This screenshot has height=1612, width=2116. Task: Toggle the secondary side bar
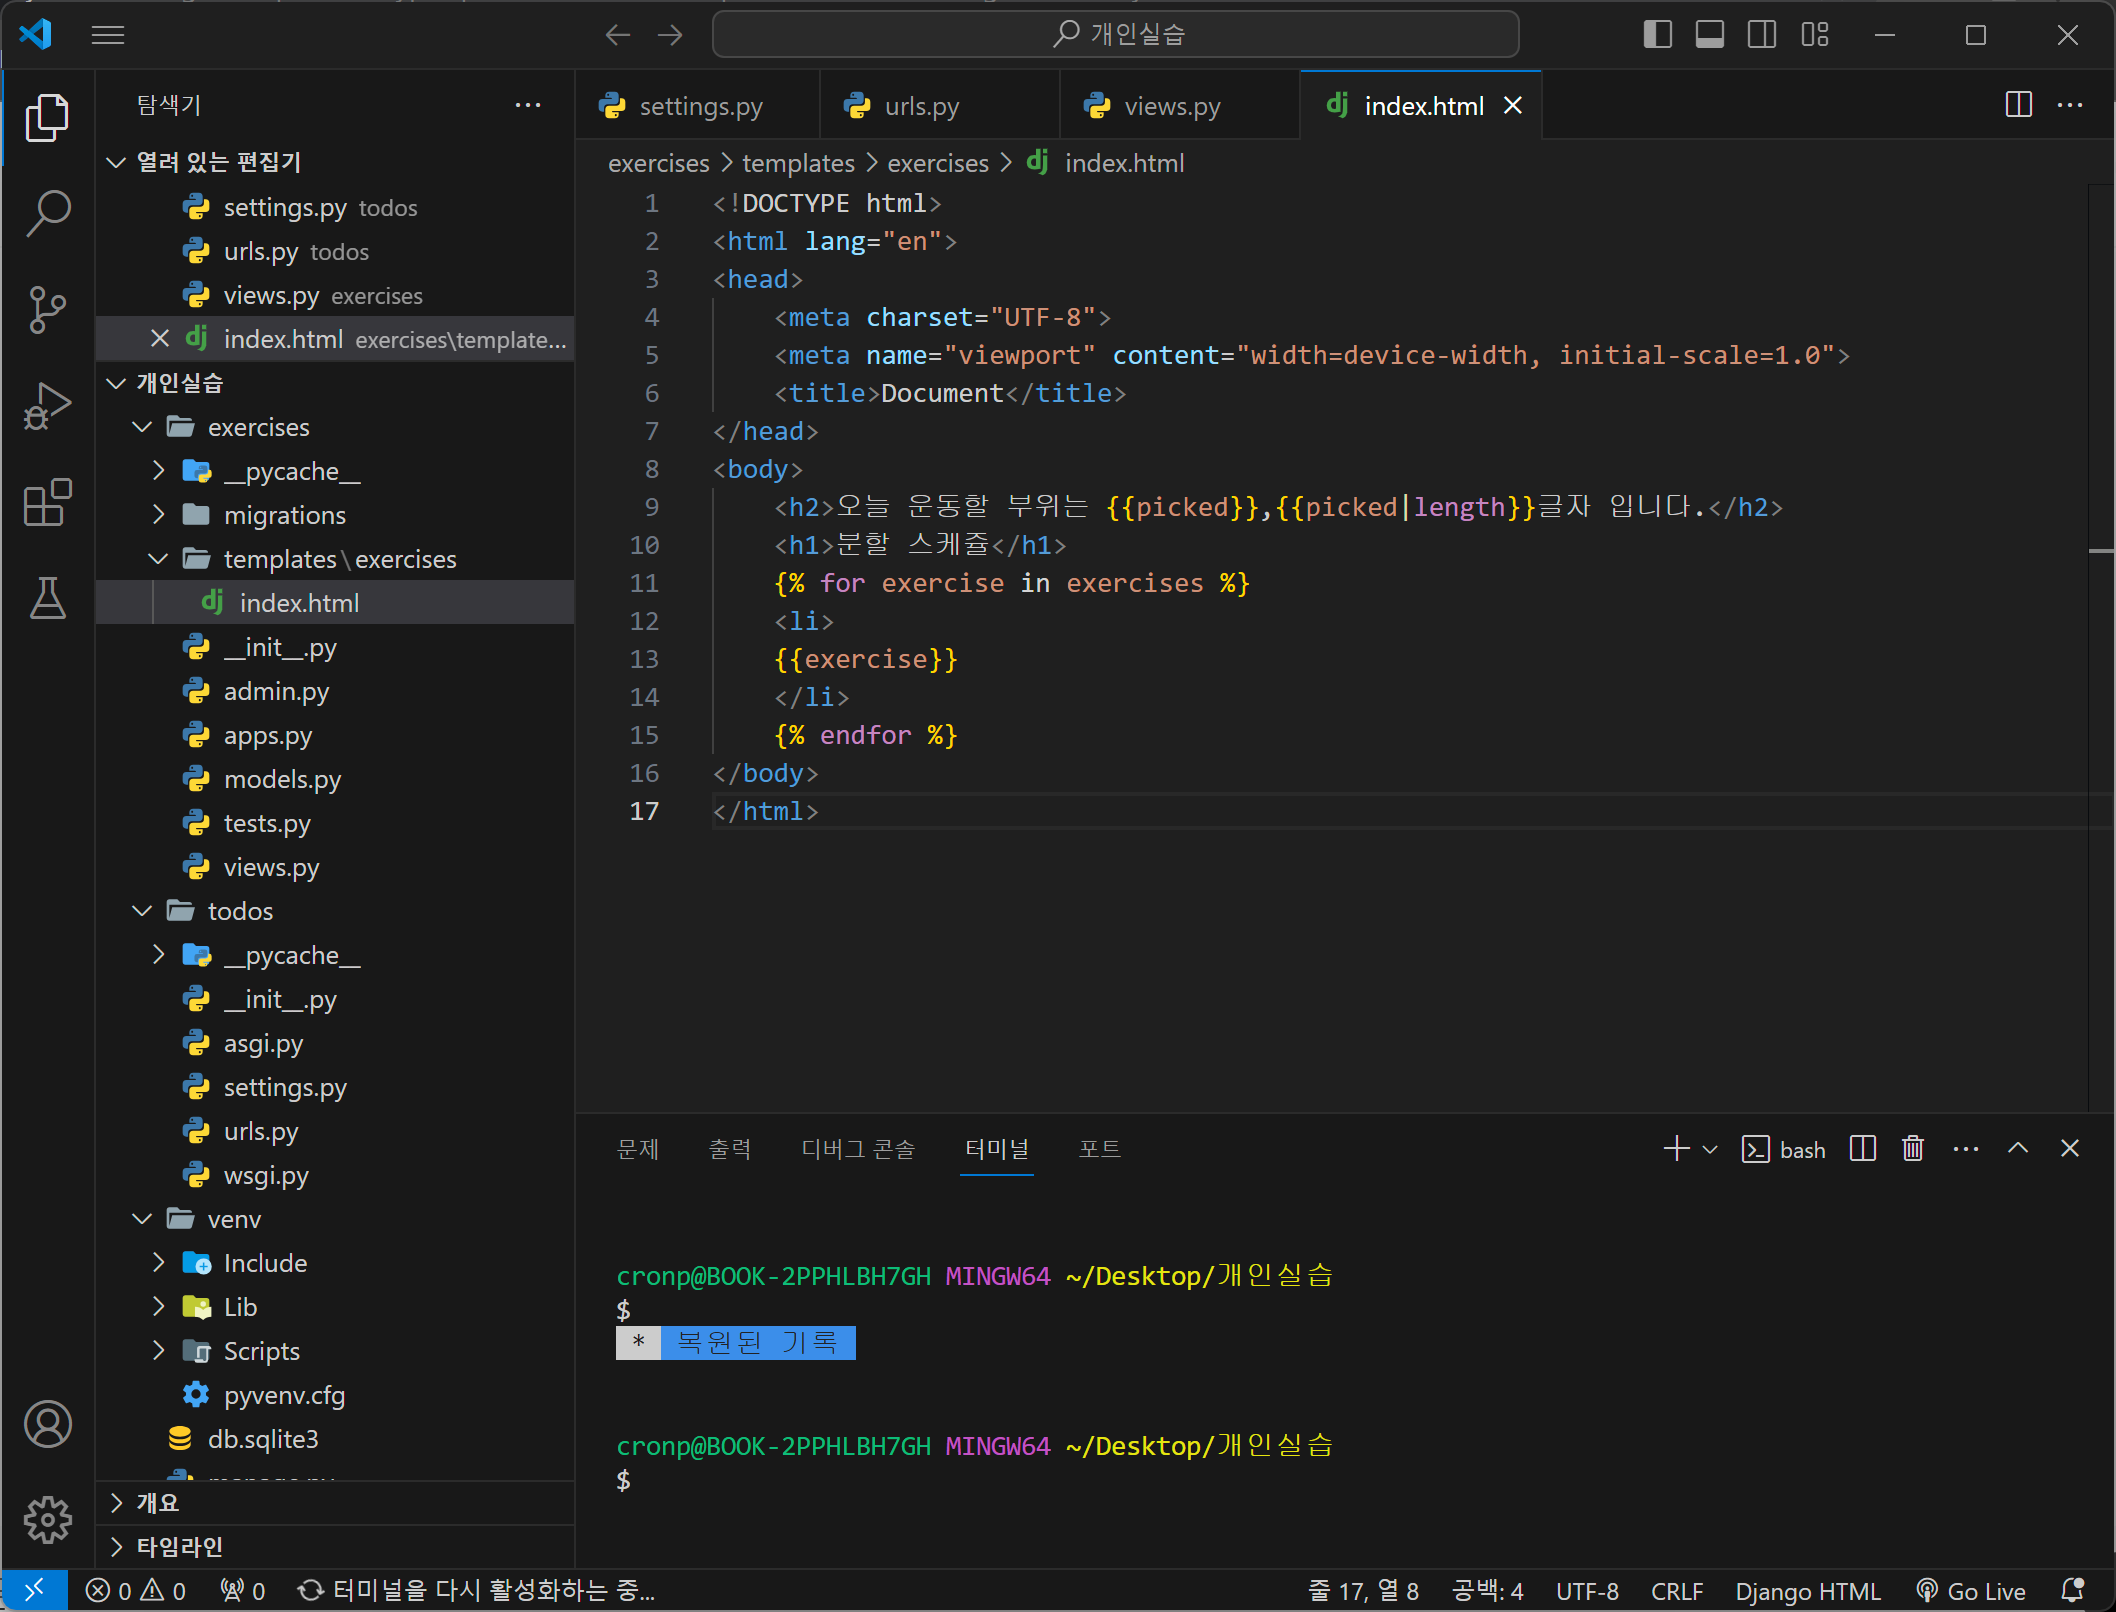point(1761,35)
